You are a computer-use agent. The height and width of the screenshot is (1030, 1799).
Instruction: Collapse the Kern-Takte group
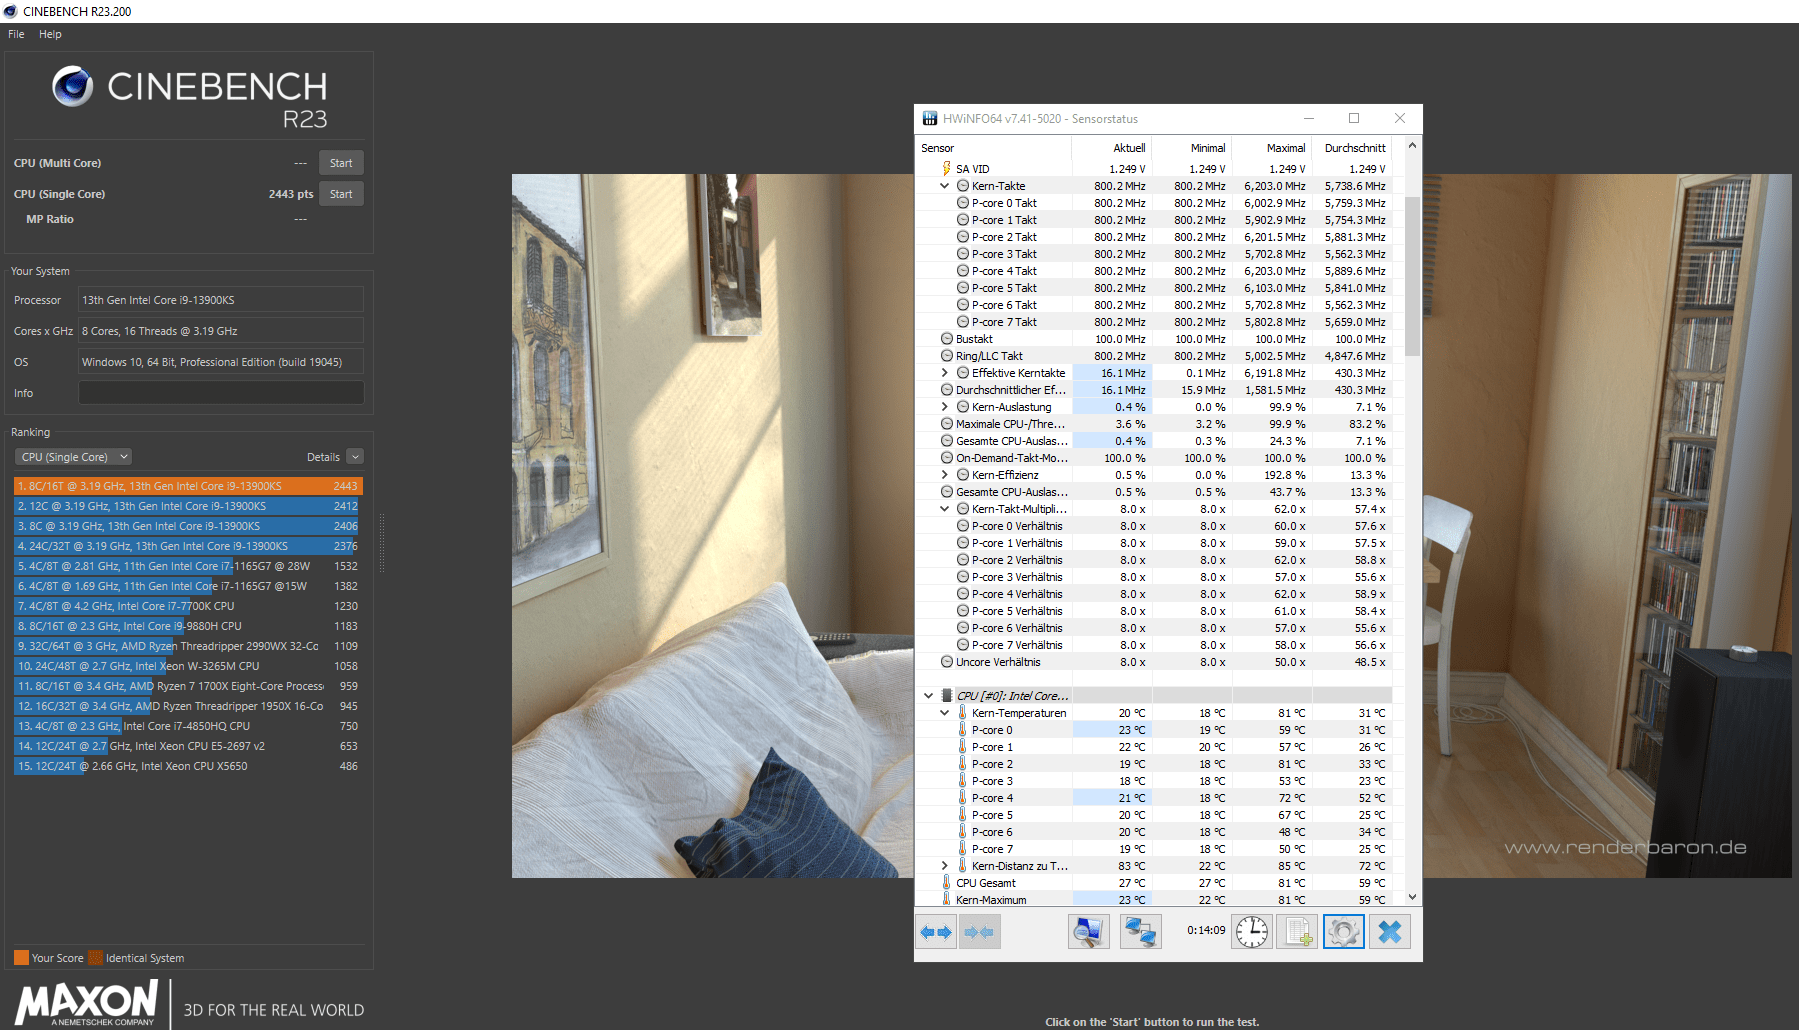point(944,186)
